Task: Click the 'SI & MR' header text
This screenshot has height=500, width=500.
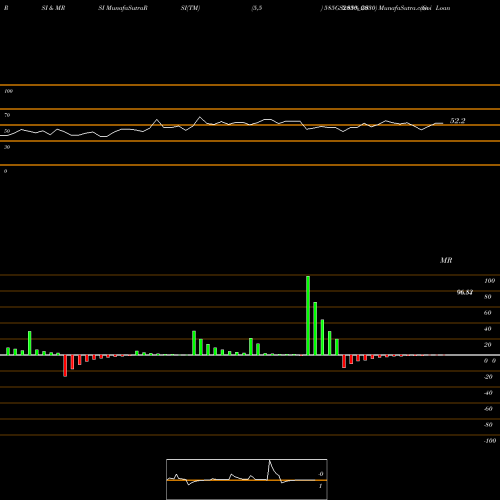Action: [53, 8]
